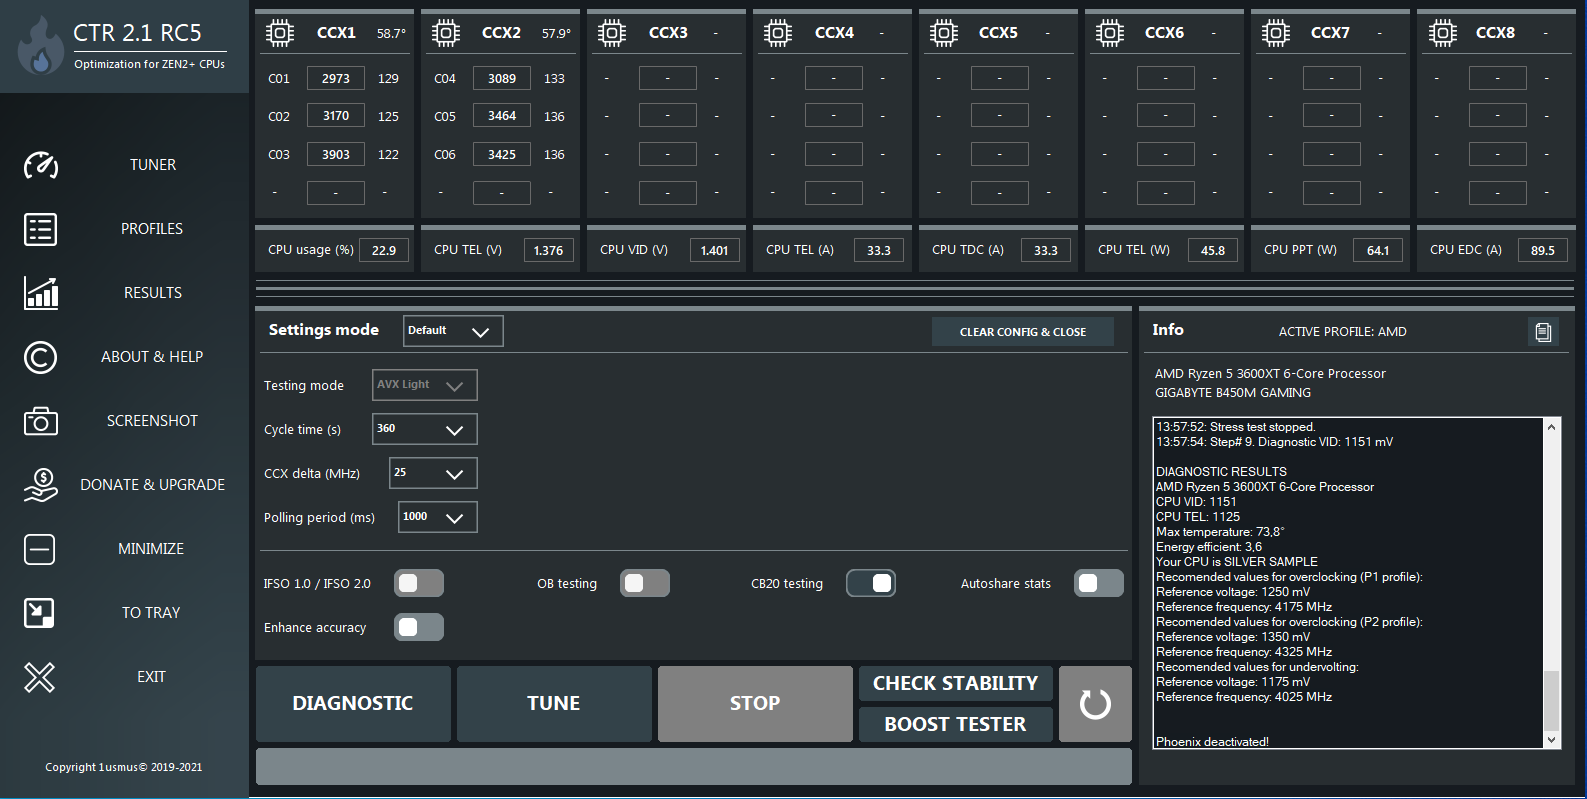Click the Donate & Upgrade hand icon
This screenshot has height=799, width=1587.
tap(41, 485)
